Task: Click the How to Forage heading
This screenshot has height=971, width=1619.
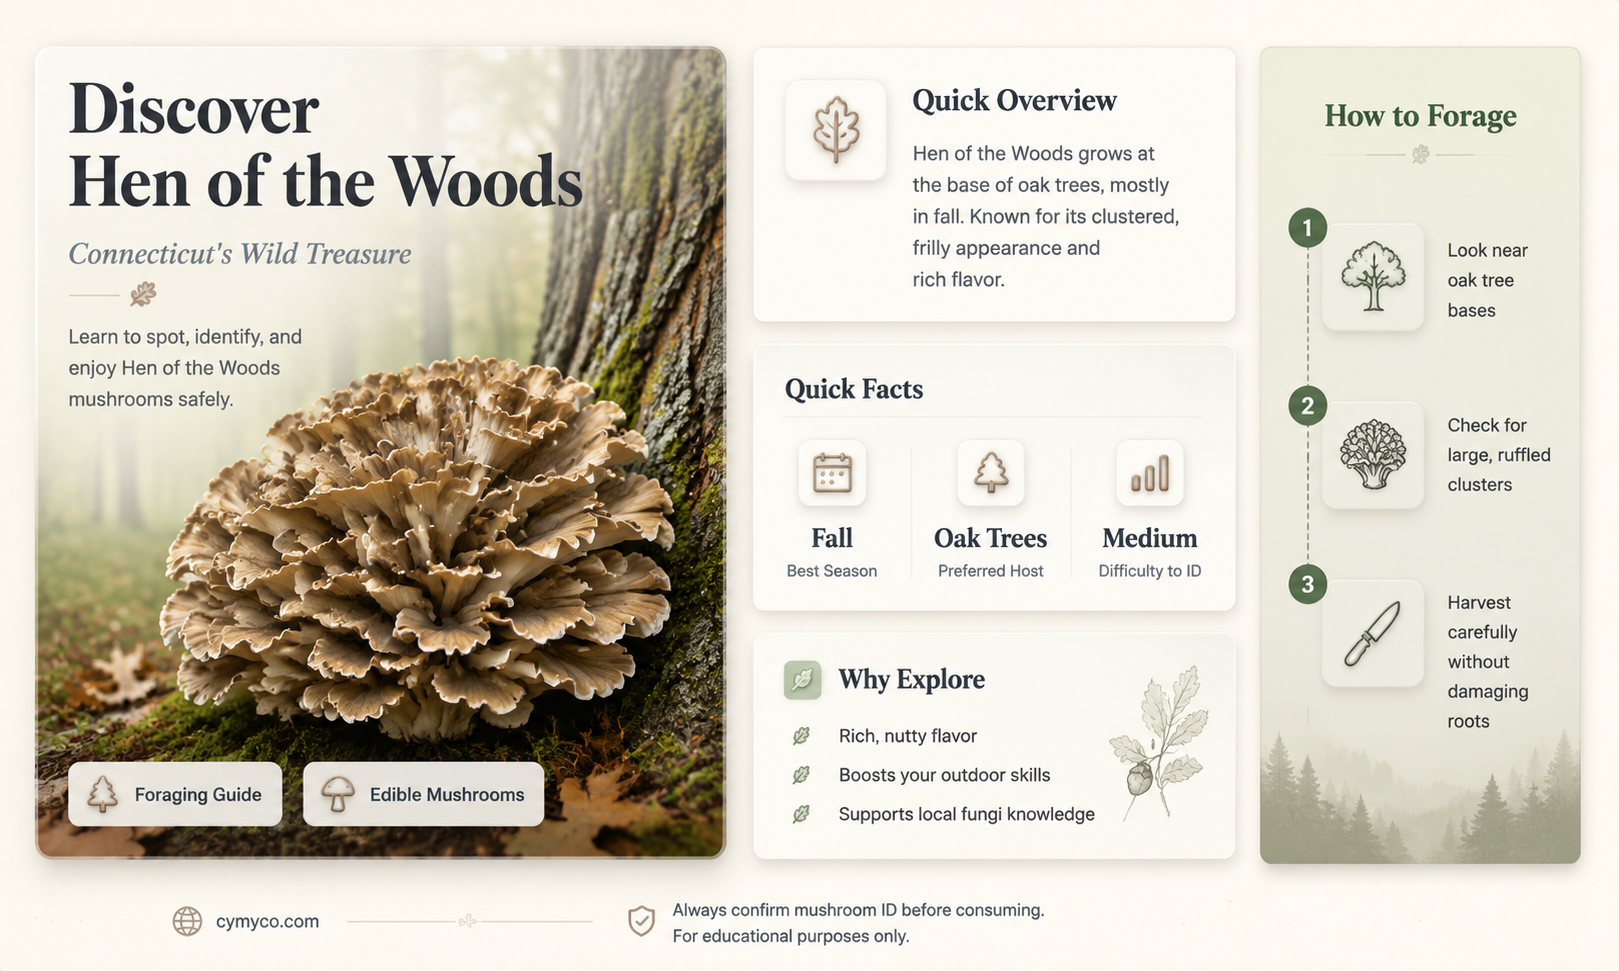Action: click(x=1420, y=116)
